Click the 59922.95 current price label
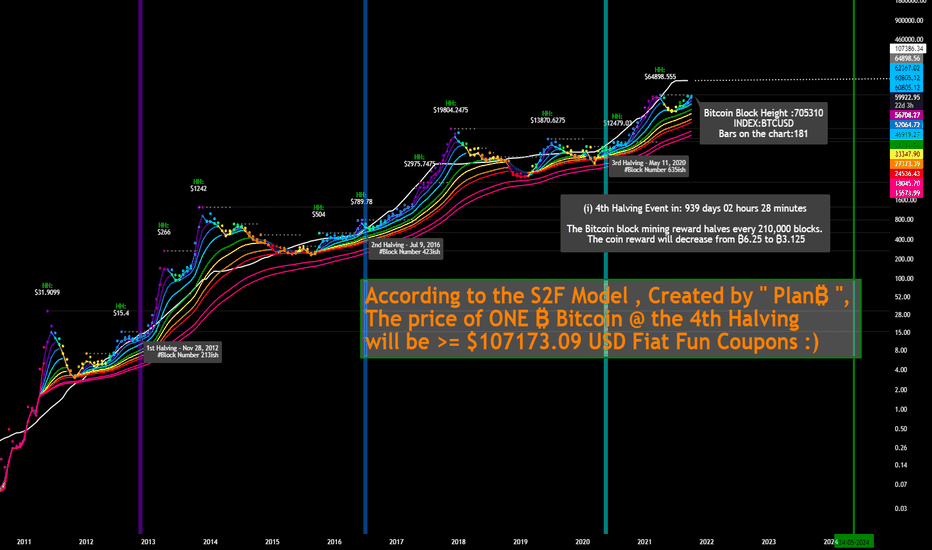This screenshot has height=550, width=932. (907, 97)
